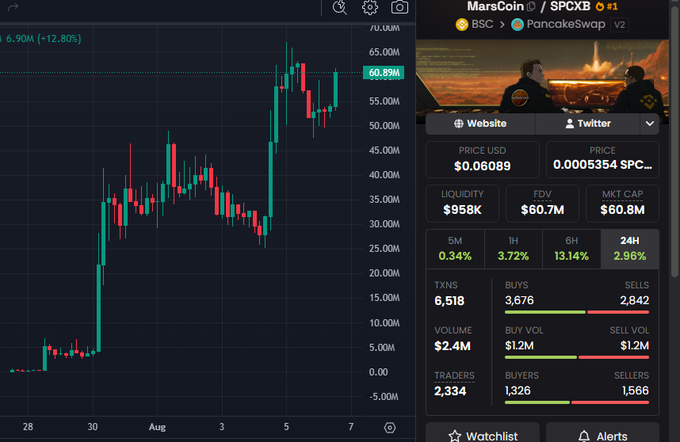
Task: Click the SELLERS count 1,566
Action: point(635,391)
